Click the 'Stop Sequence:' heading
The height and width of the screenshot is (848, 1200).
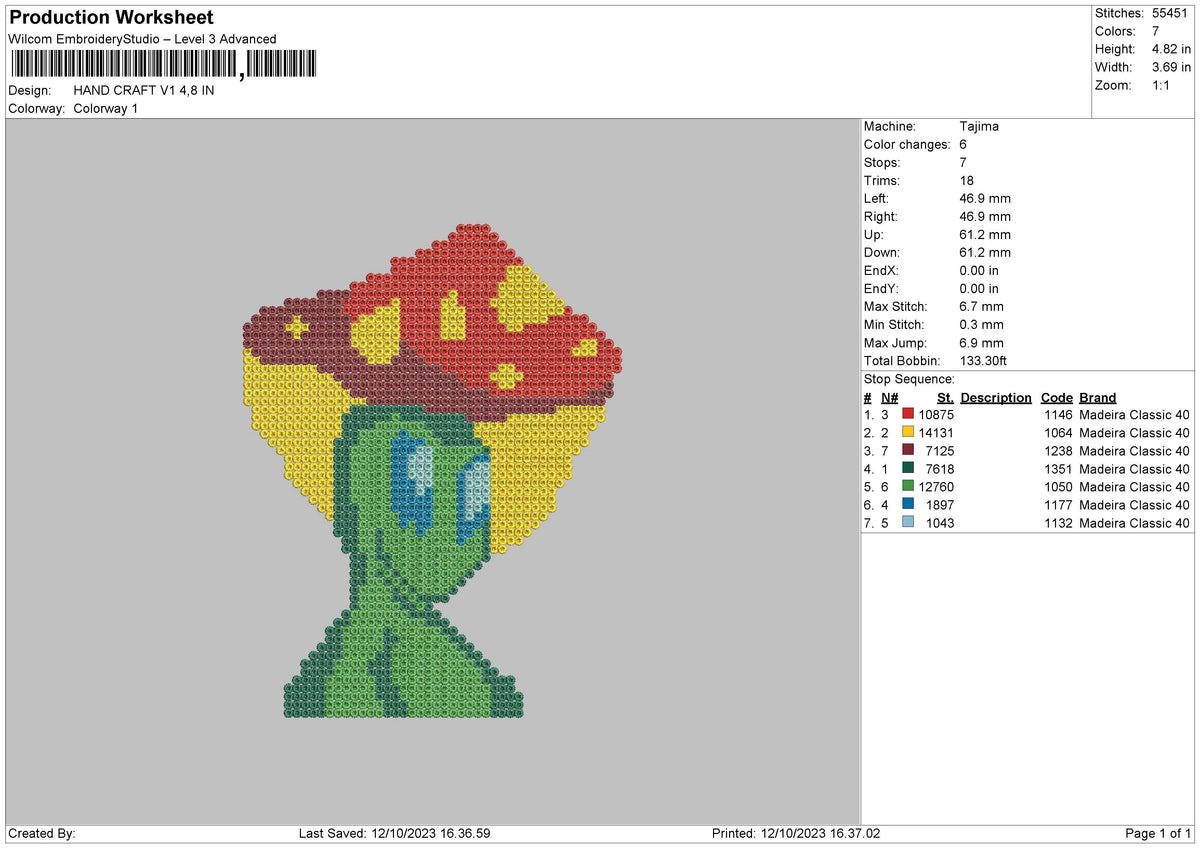909,379
